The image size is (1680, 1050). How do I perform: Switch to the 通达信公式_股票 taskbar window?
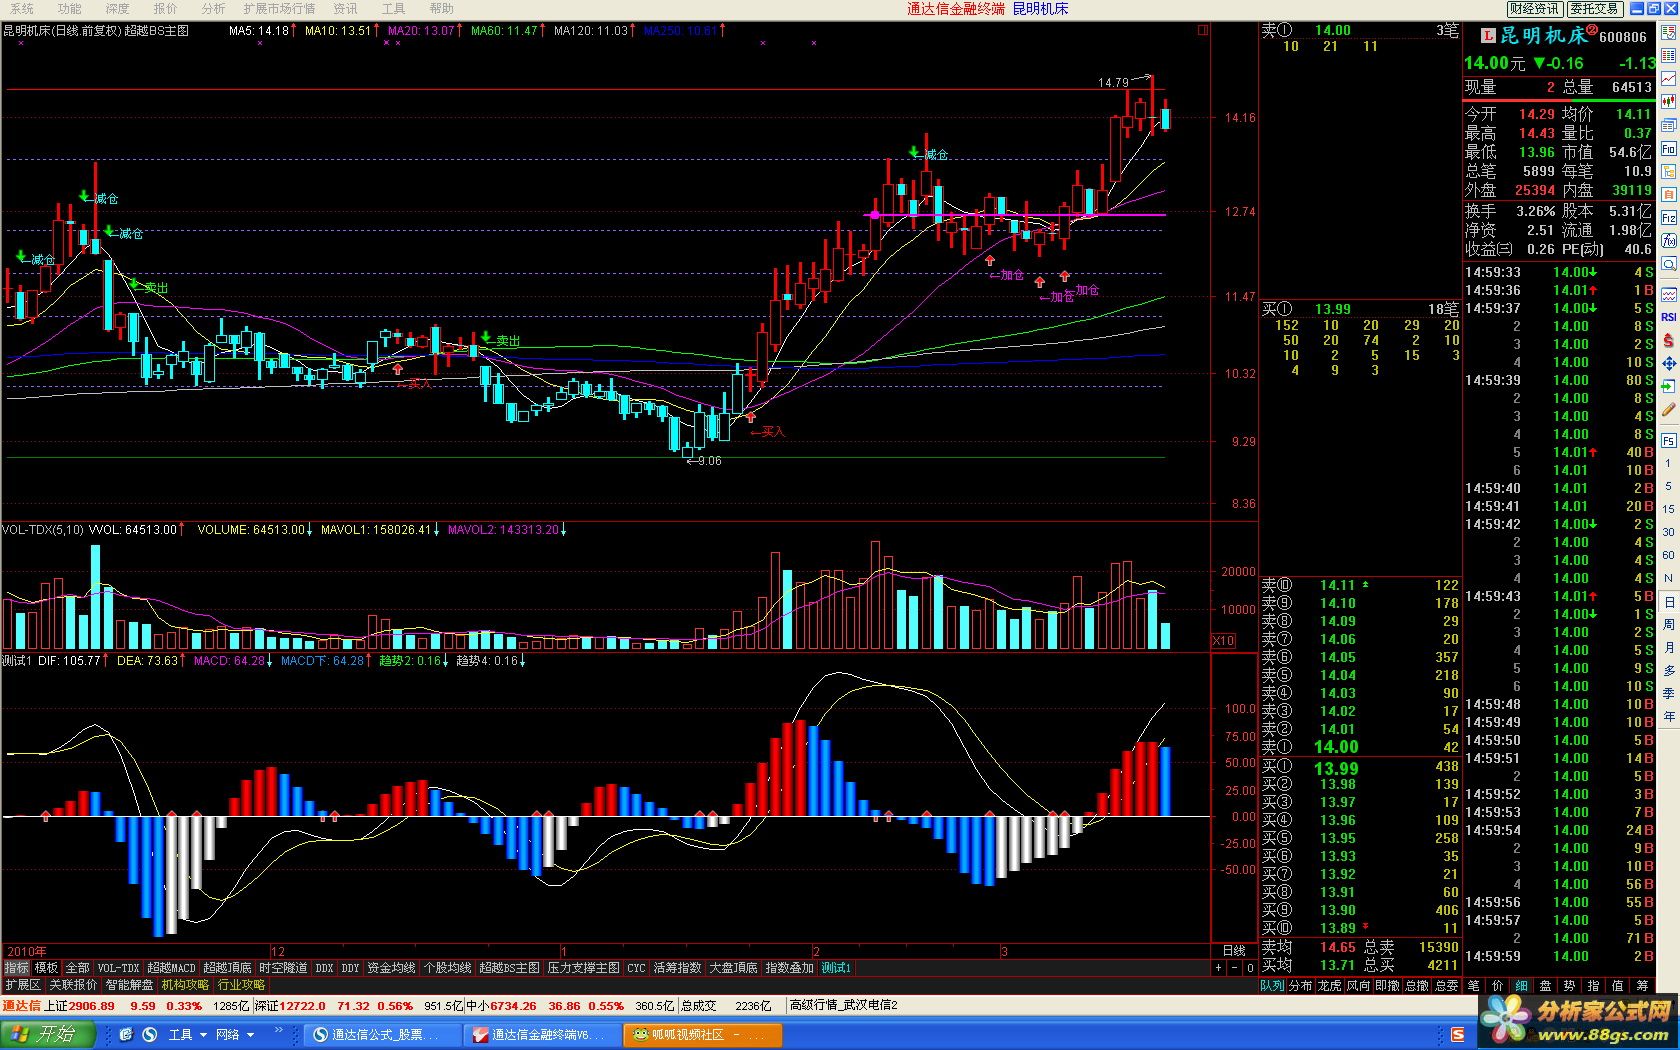(x=383, y=1035)
